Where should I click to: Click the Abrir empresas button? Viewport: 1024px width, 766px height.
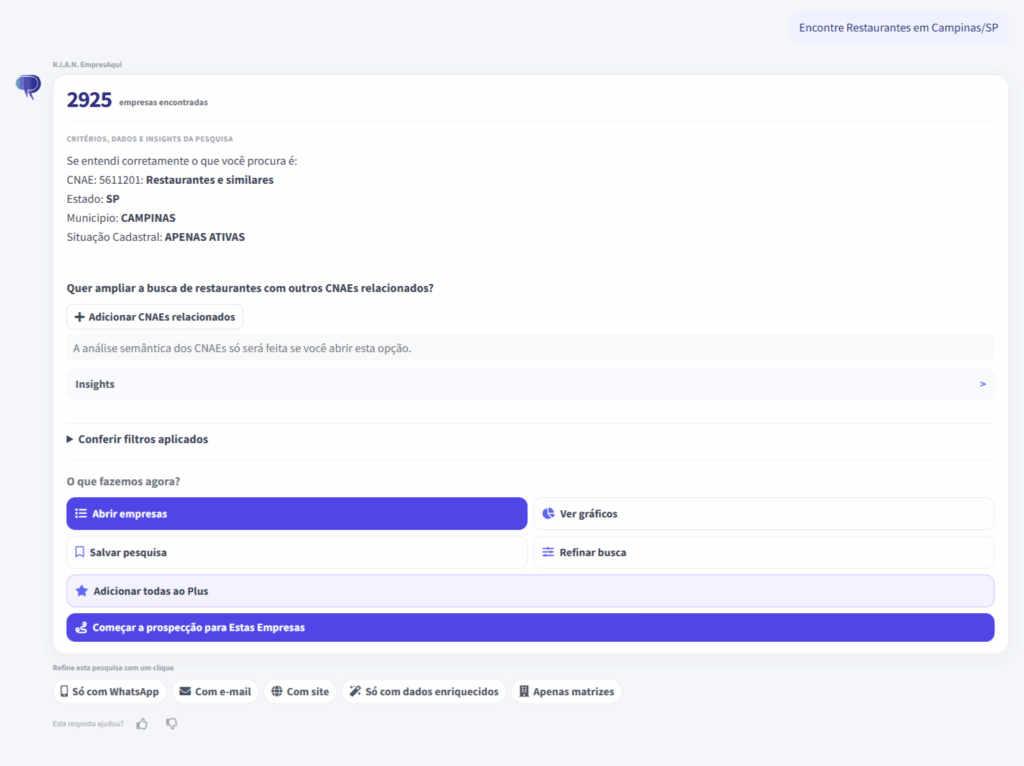(296, 513)
